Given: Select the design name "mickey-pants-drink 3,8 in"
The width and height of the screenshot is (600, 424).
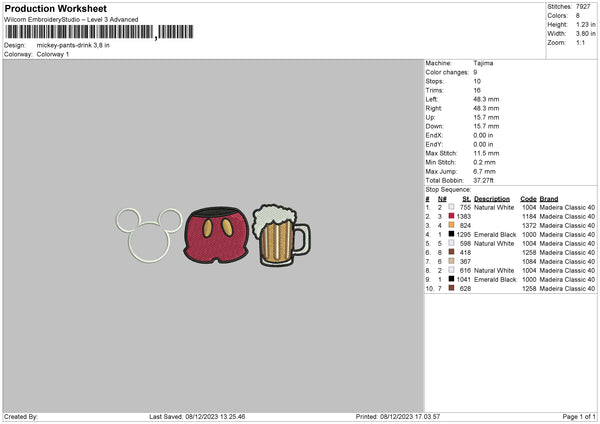Looking at the screenshot, I should coord(73,45).
